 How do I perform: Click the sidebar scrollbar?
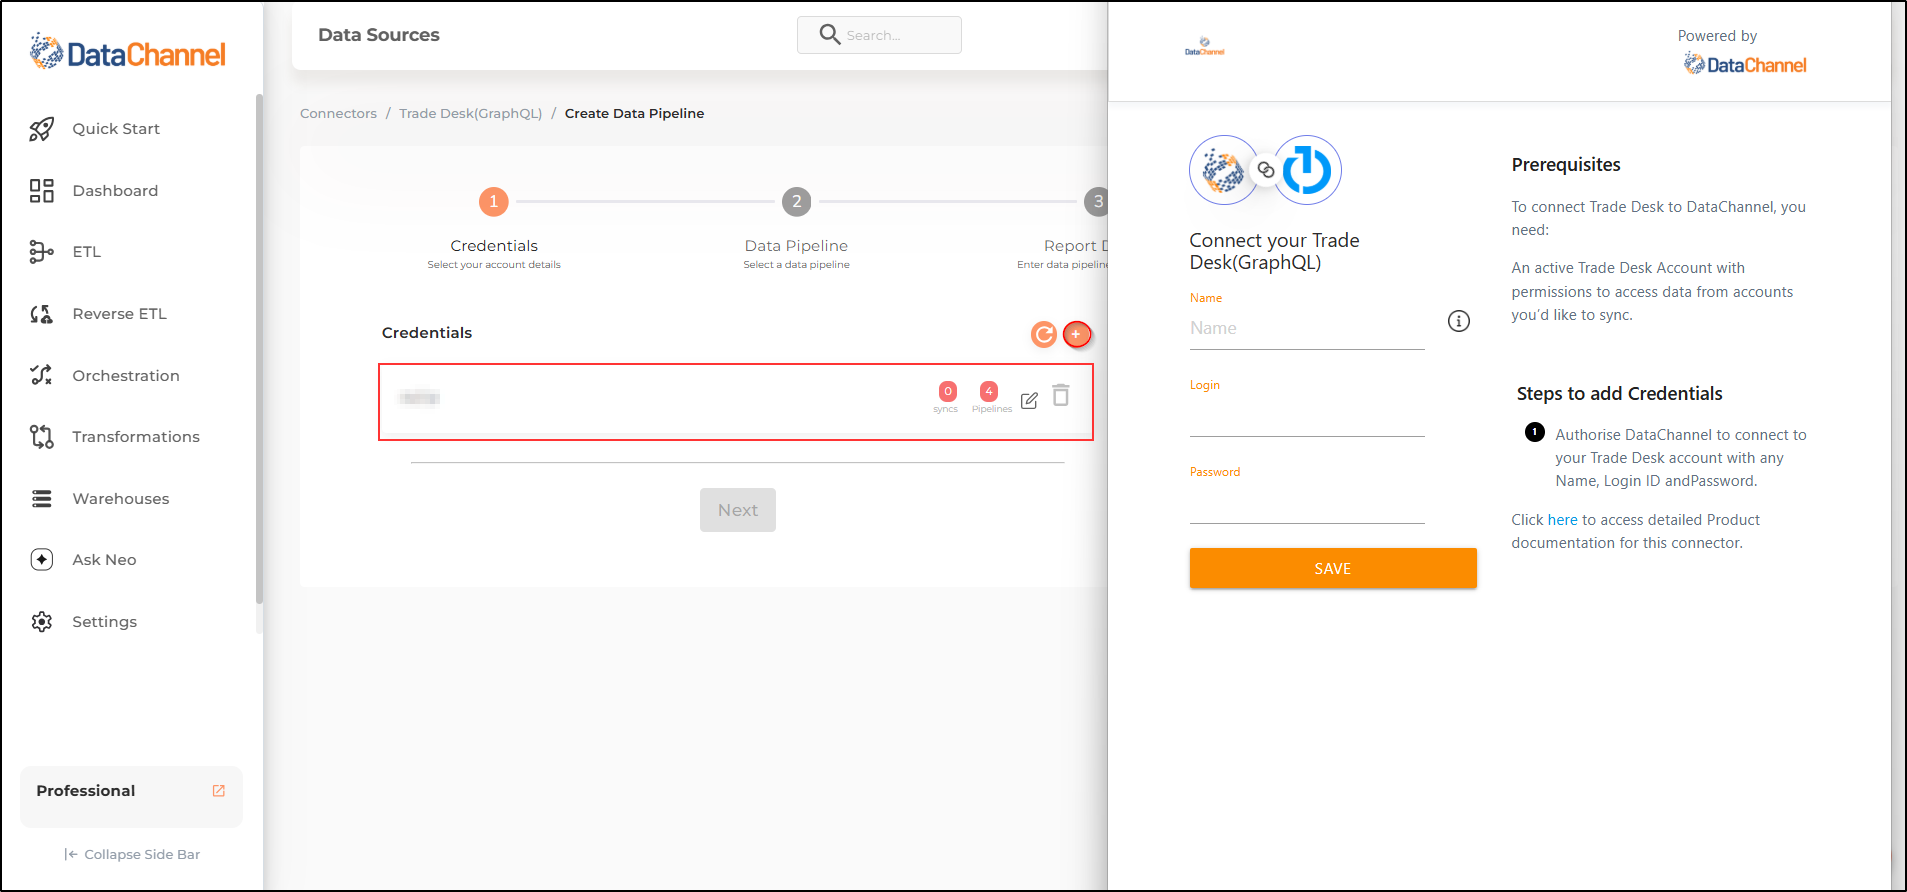[x=259, y=350]
